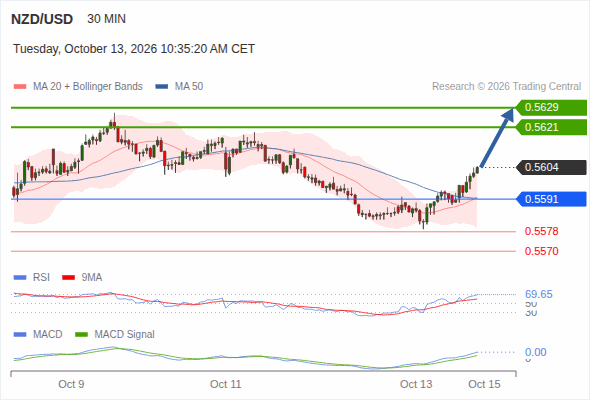
Task: Select the 30 MIN timeframe label
Action: point(106,19)
